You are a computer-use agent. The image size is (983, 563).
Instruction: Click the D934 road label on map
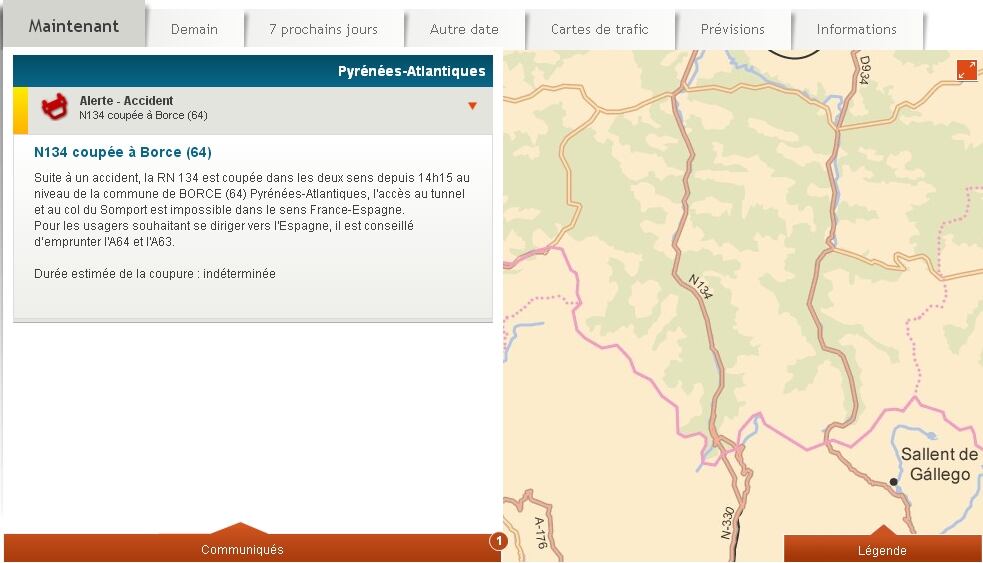pos(865,70)
